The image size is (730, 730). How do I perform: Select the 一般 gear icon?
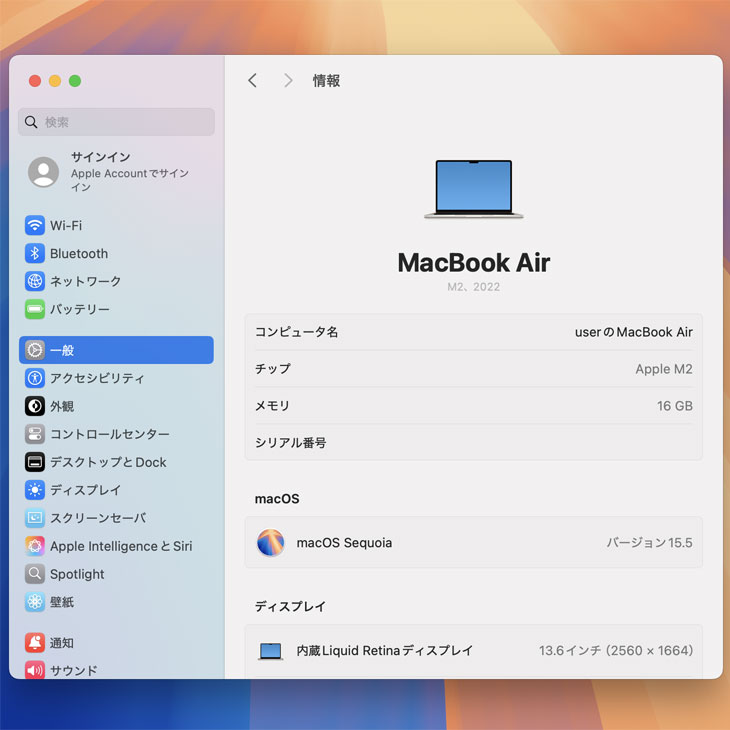click(x=35, y=350)
